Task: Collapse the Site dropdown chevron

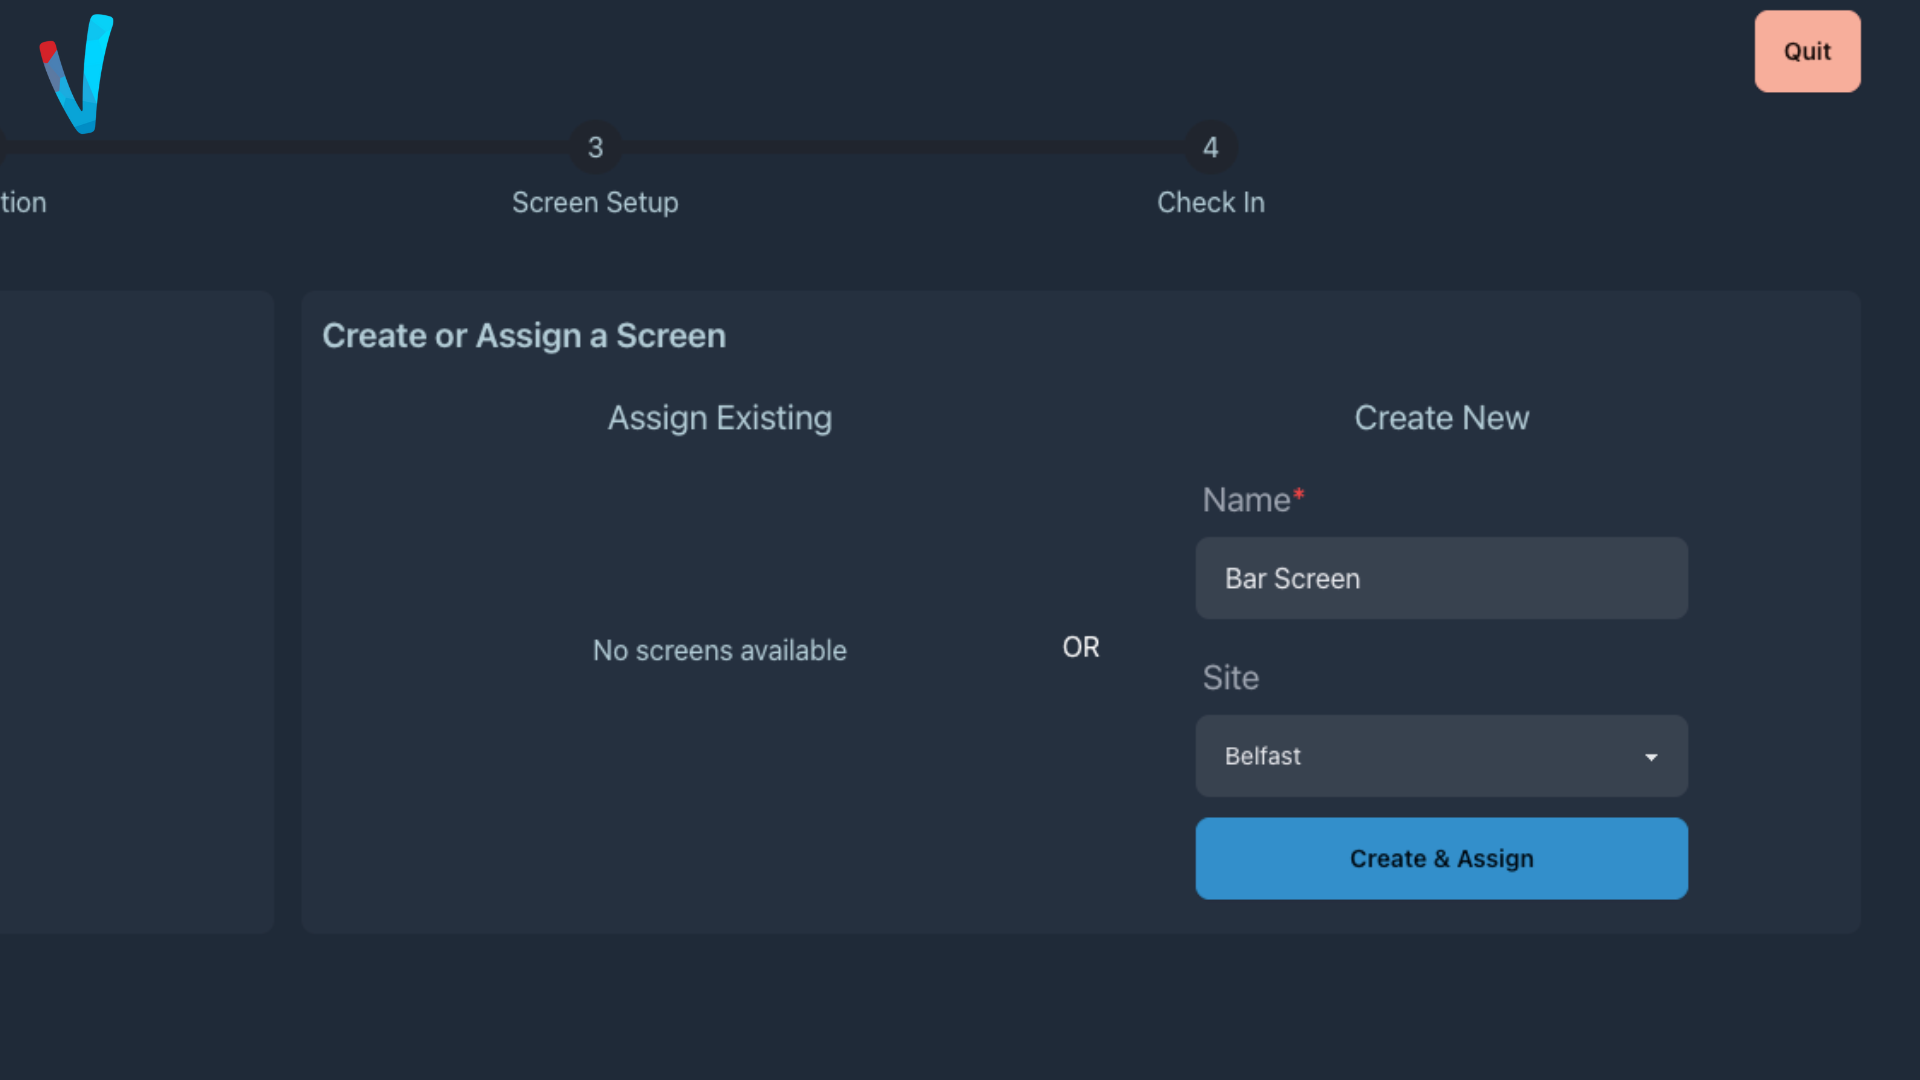Action: point(1651,757)
